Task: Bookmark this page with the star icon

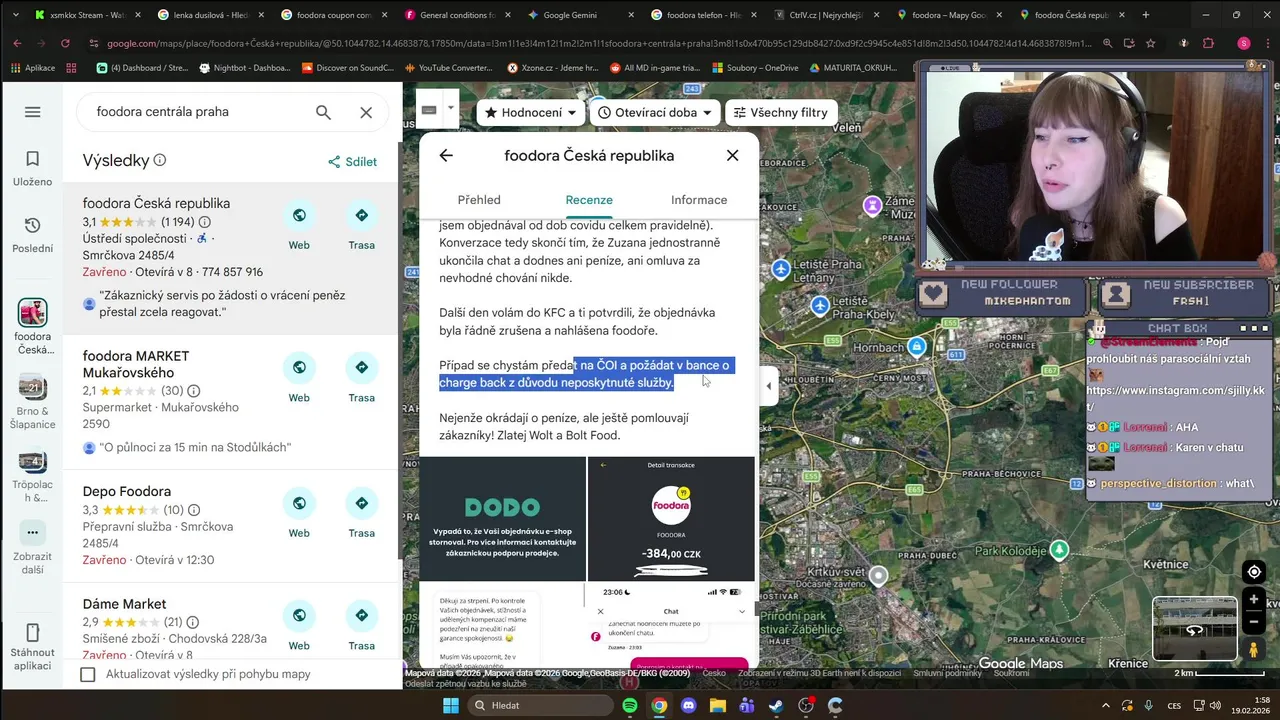Action: click(x=1151, y=44)
